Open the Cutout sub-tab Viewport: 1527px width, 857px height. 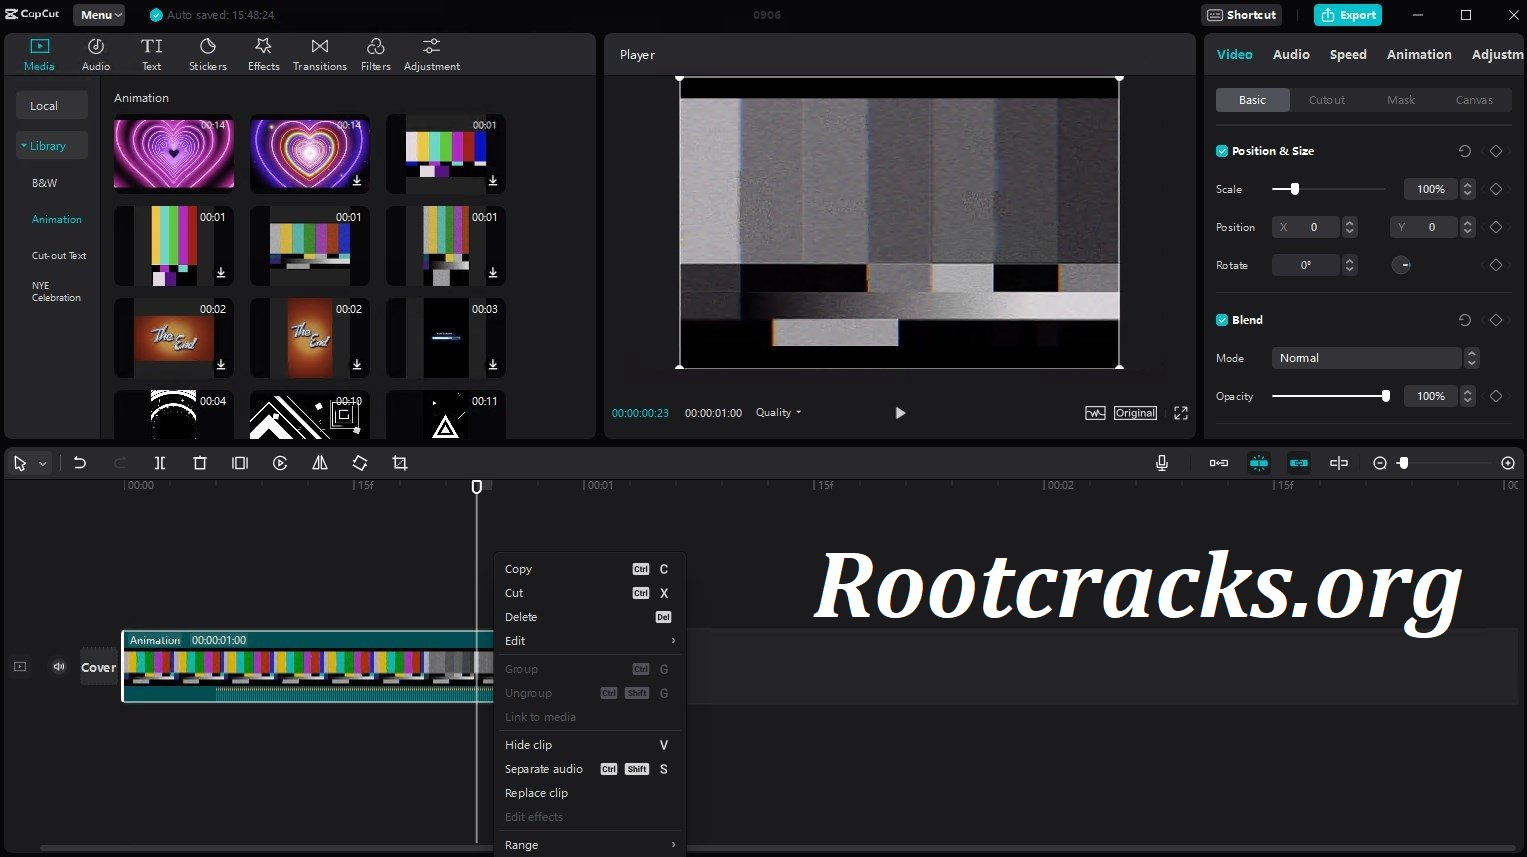tap(1327, 100)
